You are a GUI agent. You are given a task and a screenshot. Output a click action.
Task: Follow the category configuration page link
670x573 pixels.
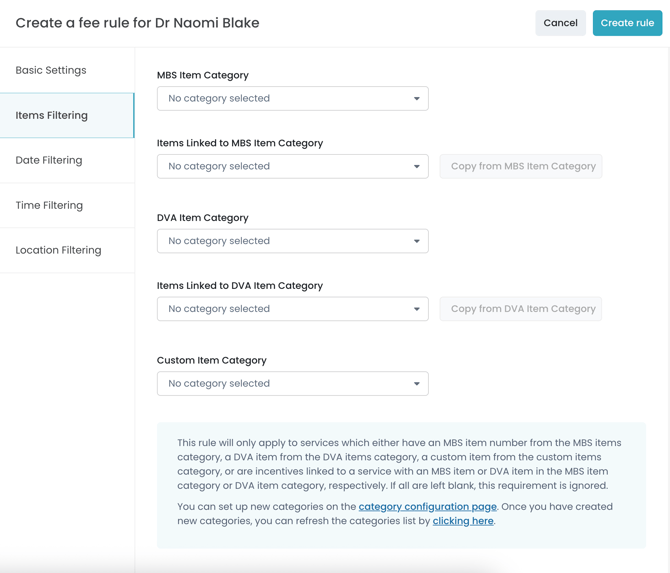click(x=427, y=507)
